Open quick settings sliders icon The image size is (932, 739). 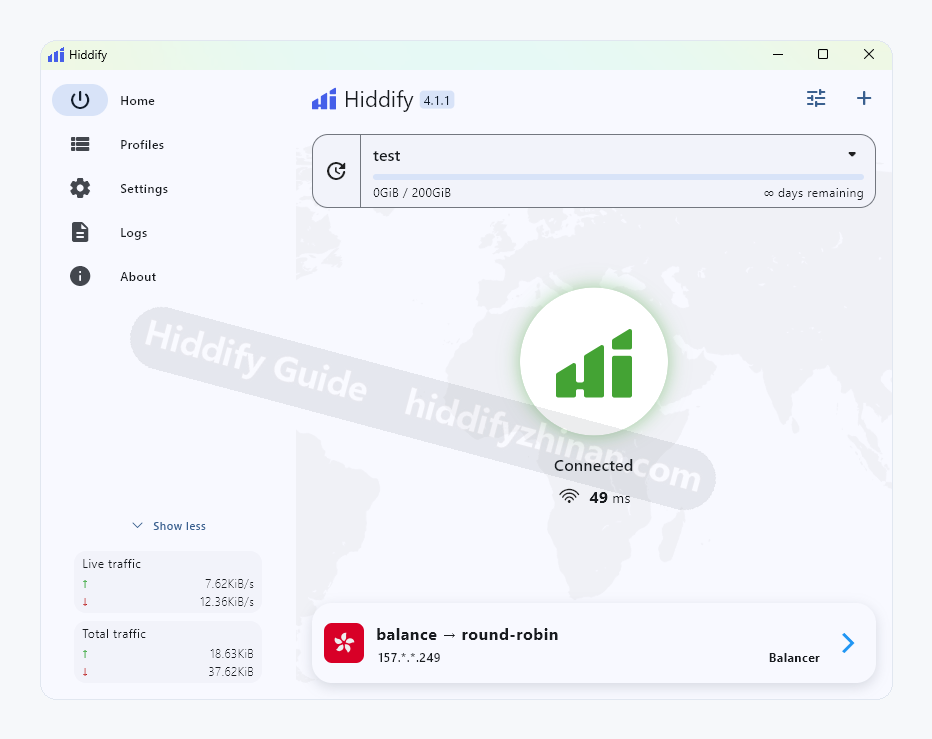[816, 98]
